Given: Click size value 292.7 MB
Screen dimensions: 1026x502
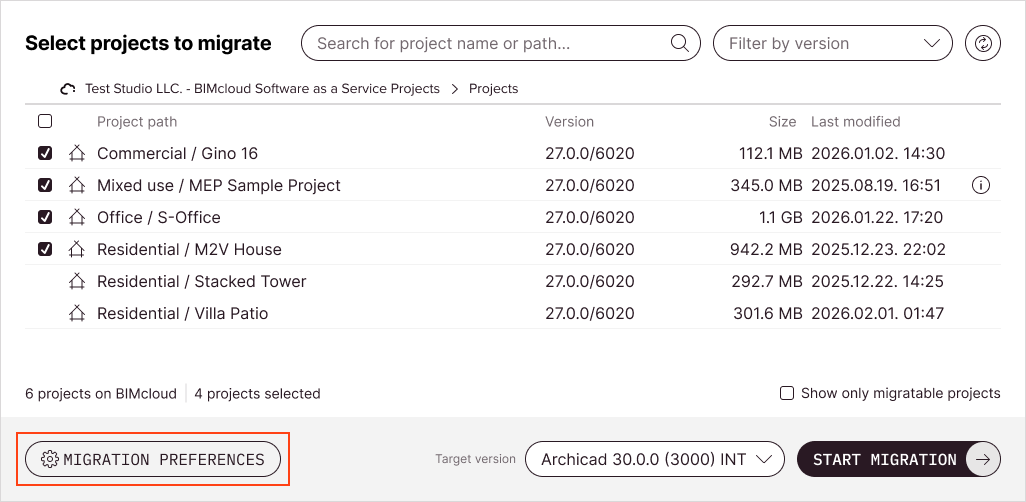Looking at the screenshot, I should (767, 282).
